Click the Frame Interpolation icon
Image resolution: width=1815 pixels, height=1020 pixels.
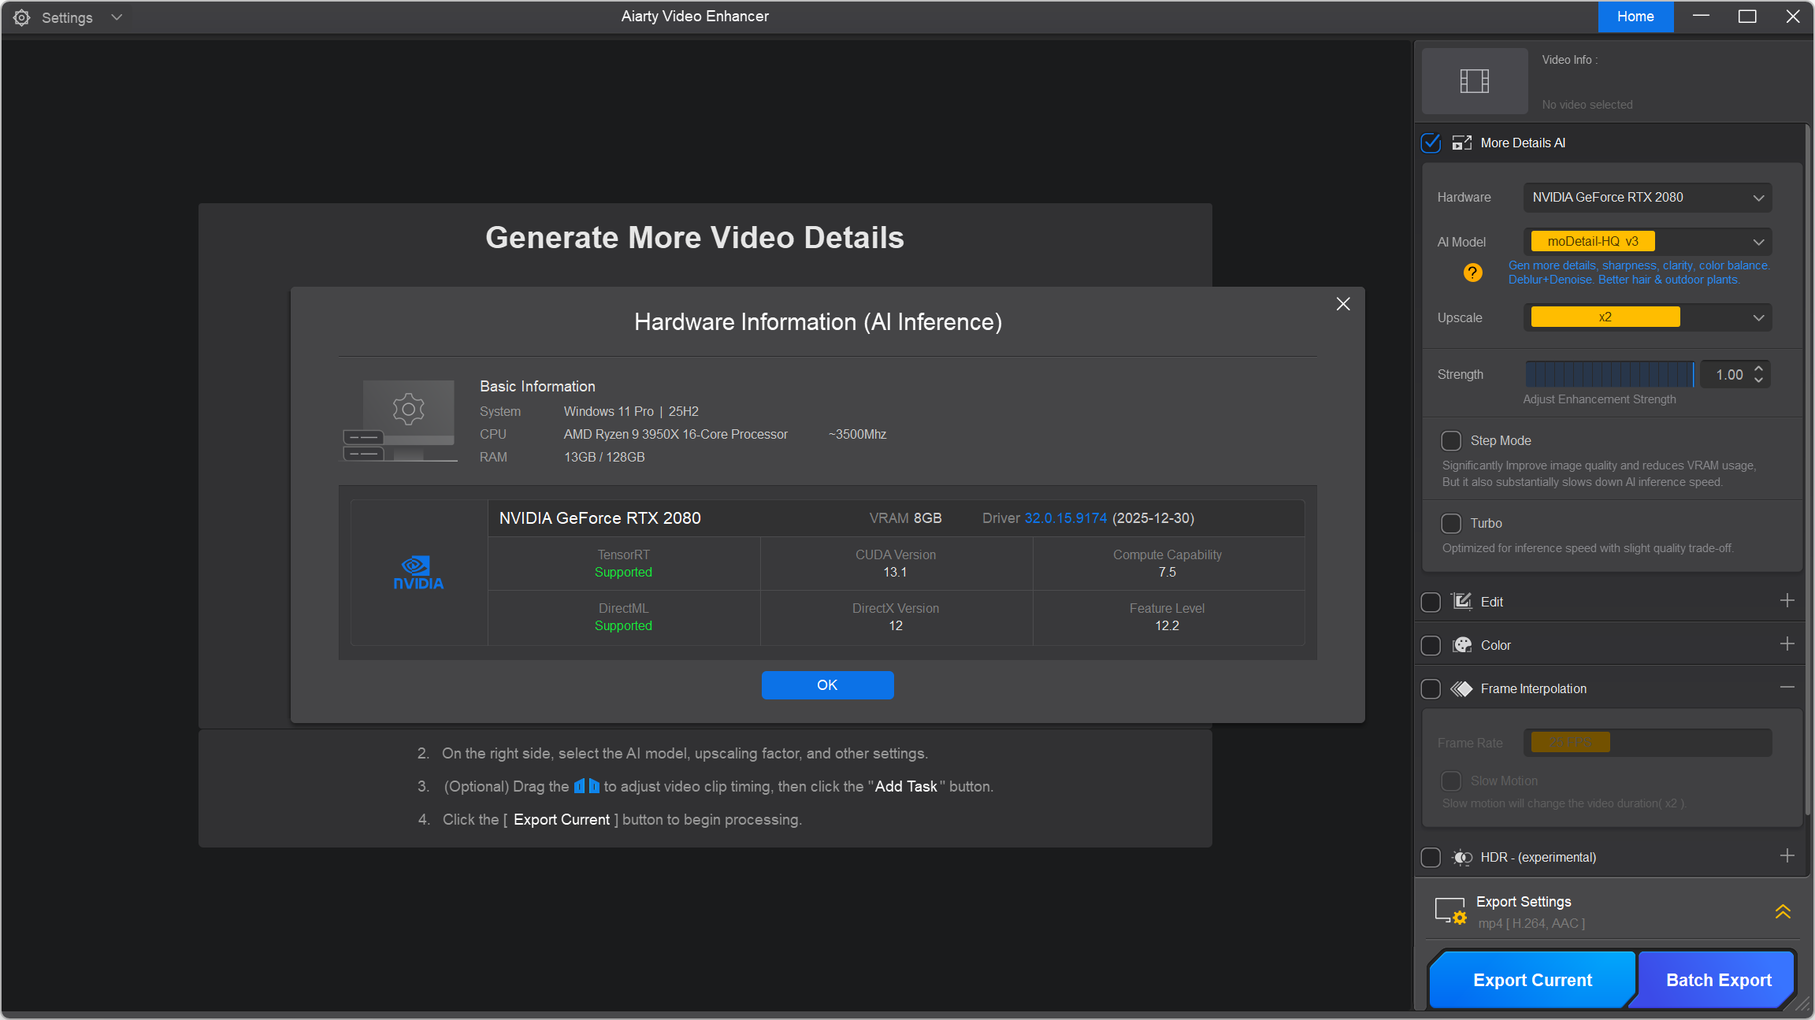[x=1462, y=689]
